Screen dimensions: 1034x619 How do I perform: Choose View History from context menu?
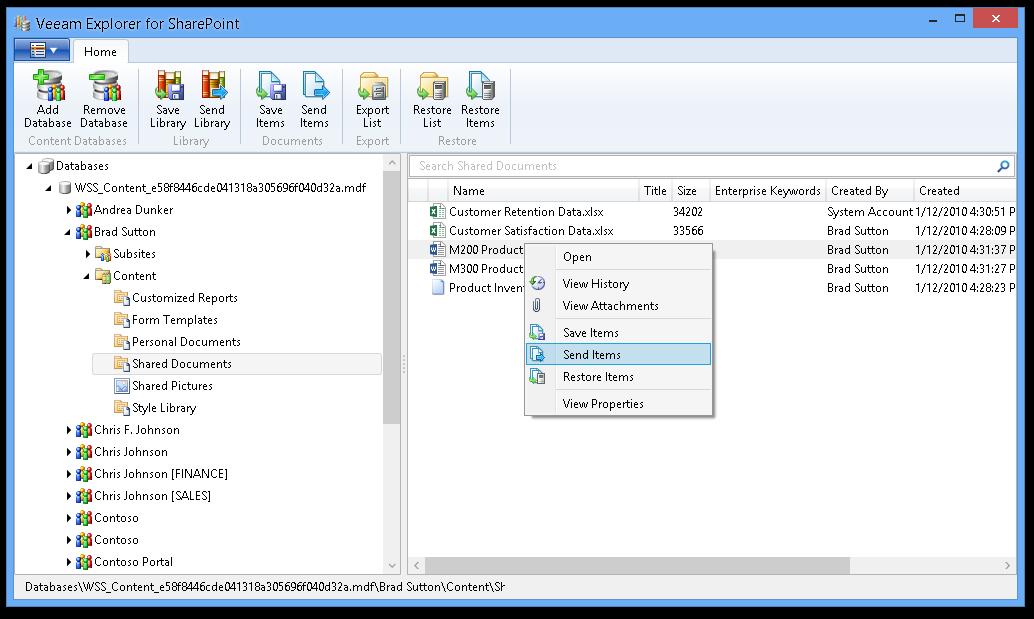(x=619, y=283)
